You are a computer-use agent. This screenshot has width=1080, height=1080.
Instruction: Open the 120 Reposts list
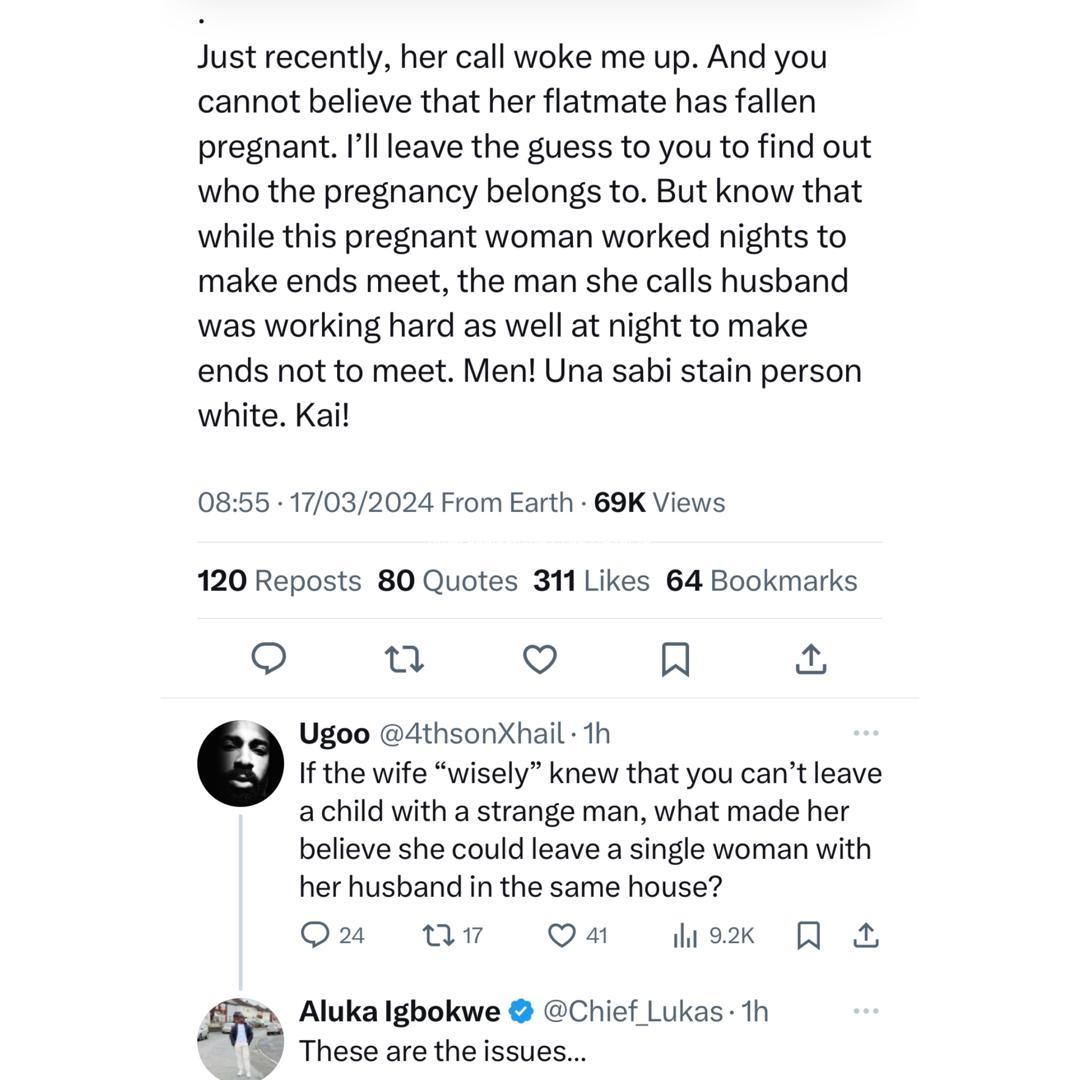tap(279, 581)
